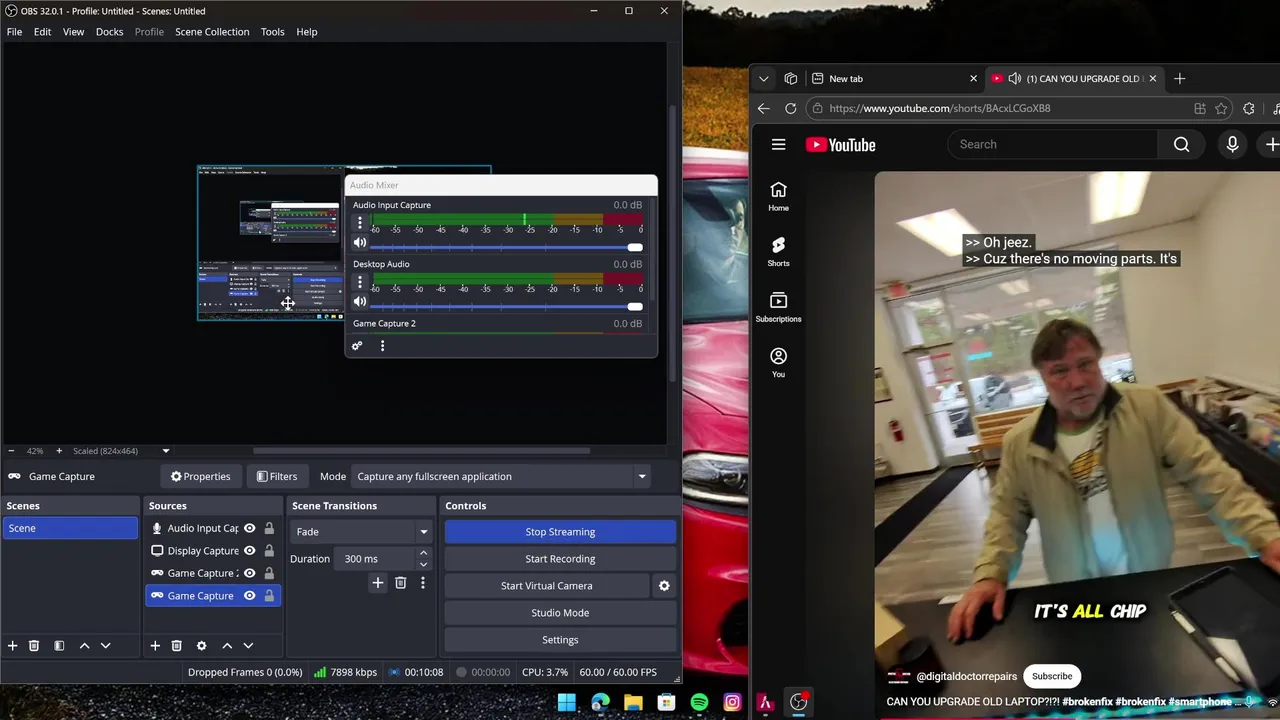Viewport: 1280px width, 720px height.
Task: Select the Scene item in Scenes list
Action: pos(70,528)
